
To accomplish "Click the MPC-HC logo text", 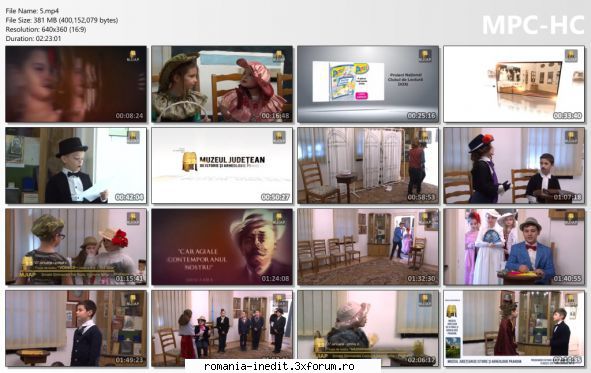I will pos(533,25).
